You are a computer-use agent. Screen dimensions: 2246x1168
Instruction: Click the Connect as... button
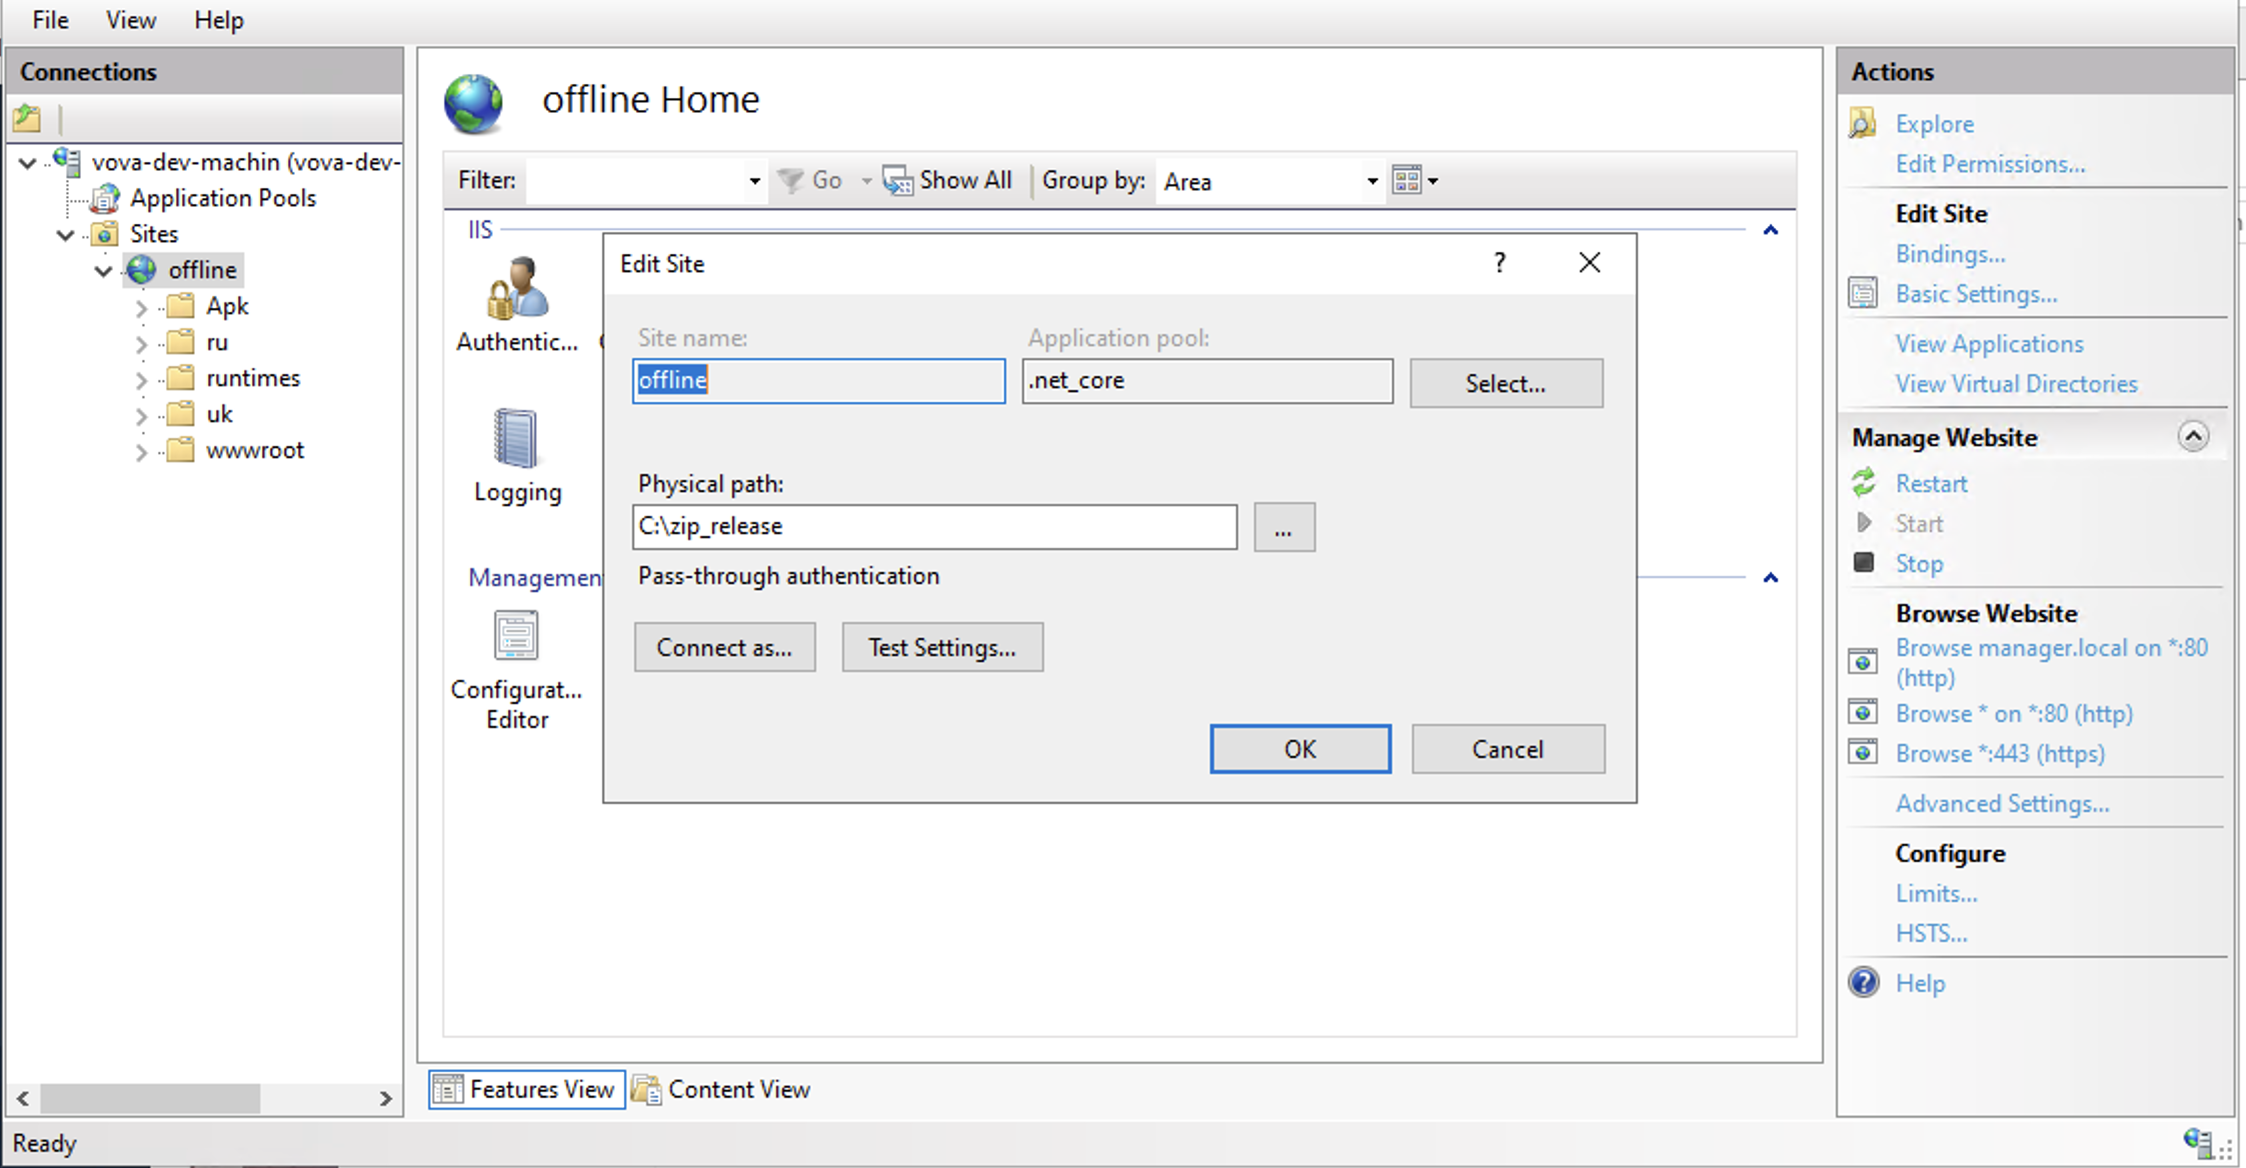[724, 648]
